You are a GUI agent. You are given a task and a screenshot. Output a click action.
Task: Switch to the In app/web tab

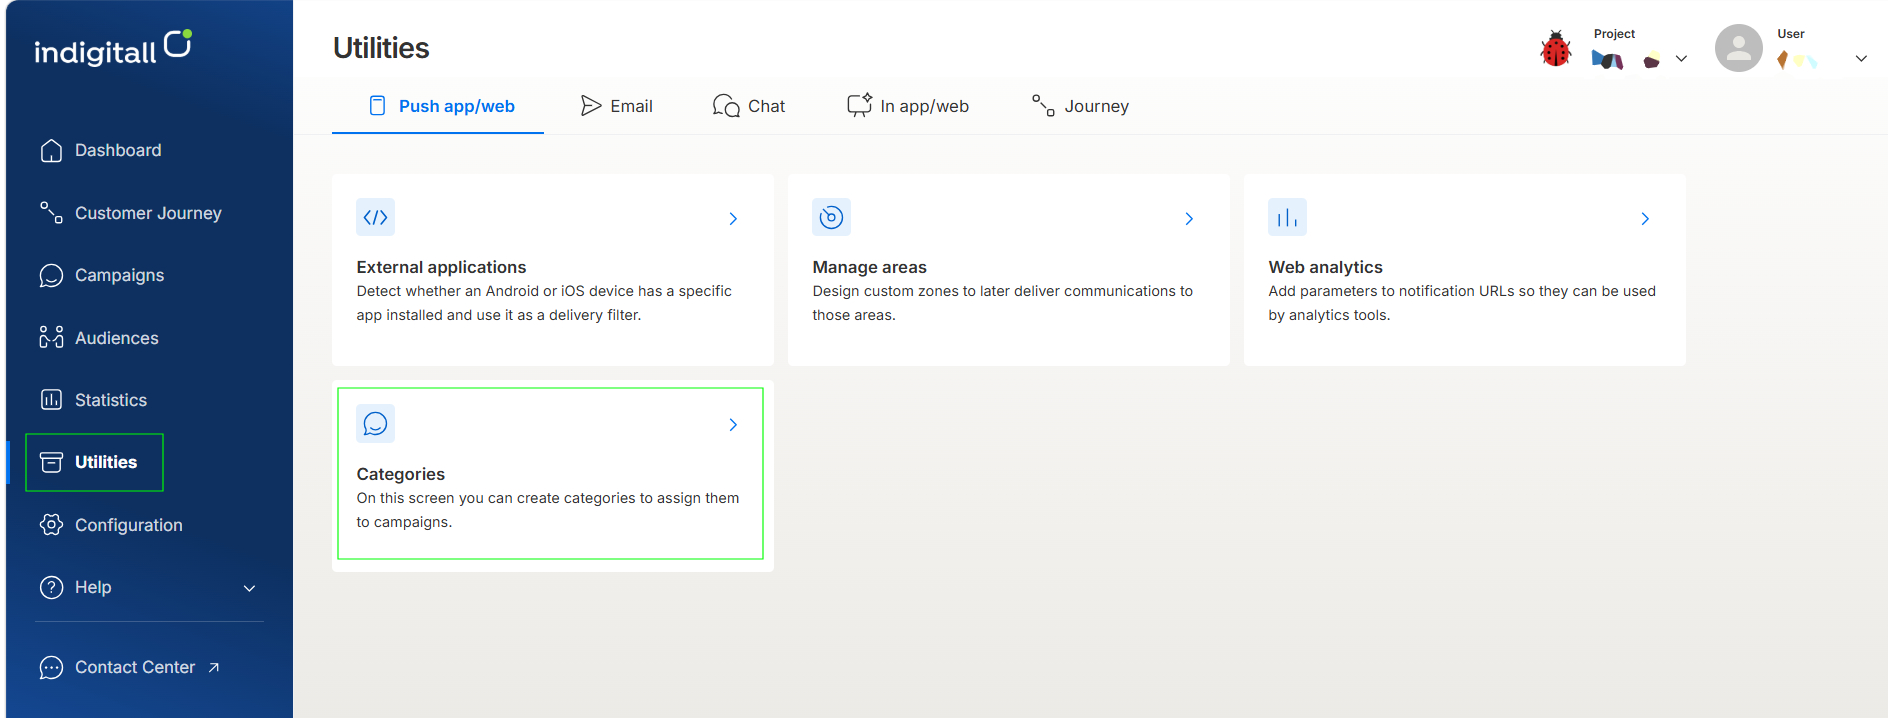pos(908,106)
